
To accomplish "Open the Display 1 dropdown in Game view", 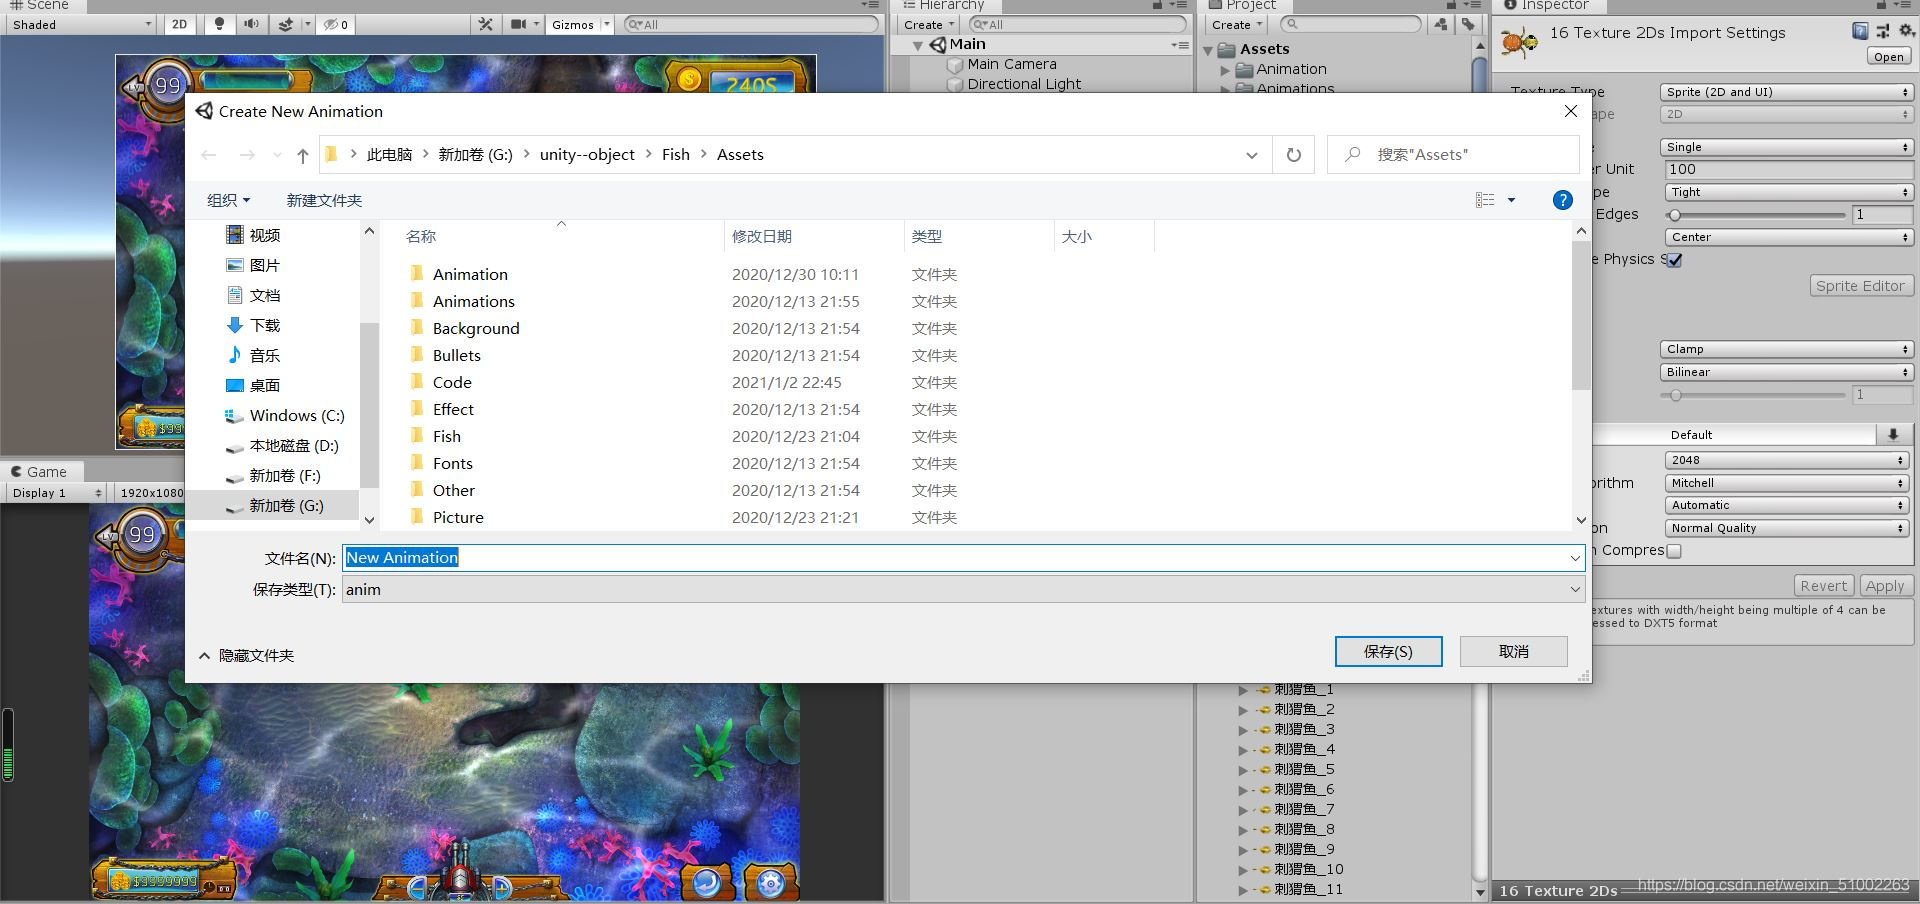I will [x=55, y=493].
